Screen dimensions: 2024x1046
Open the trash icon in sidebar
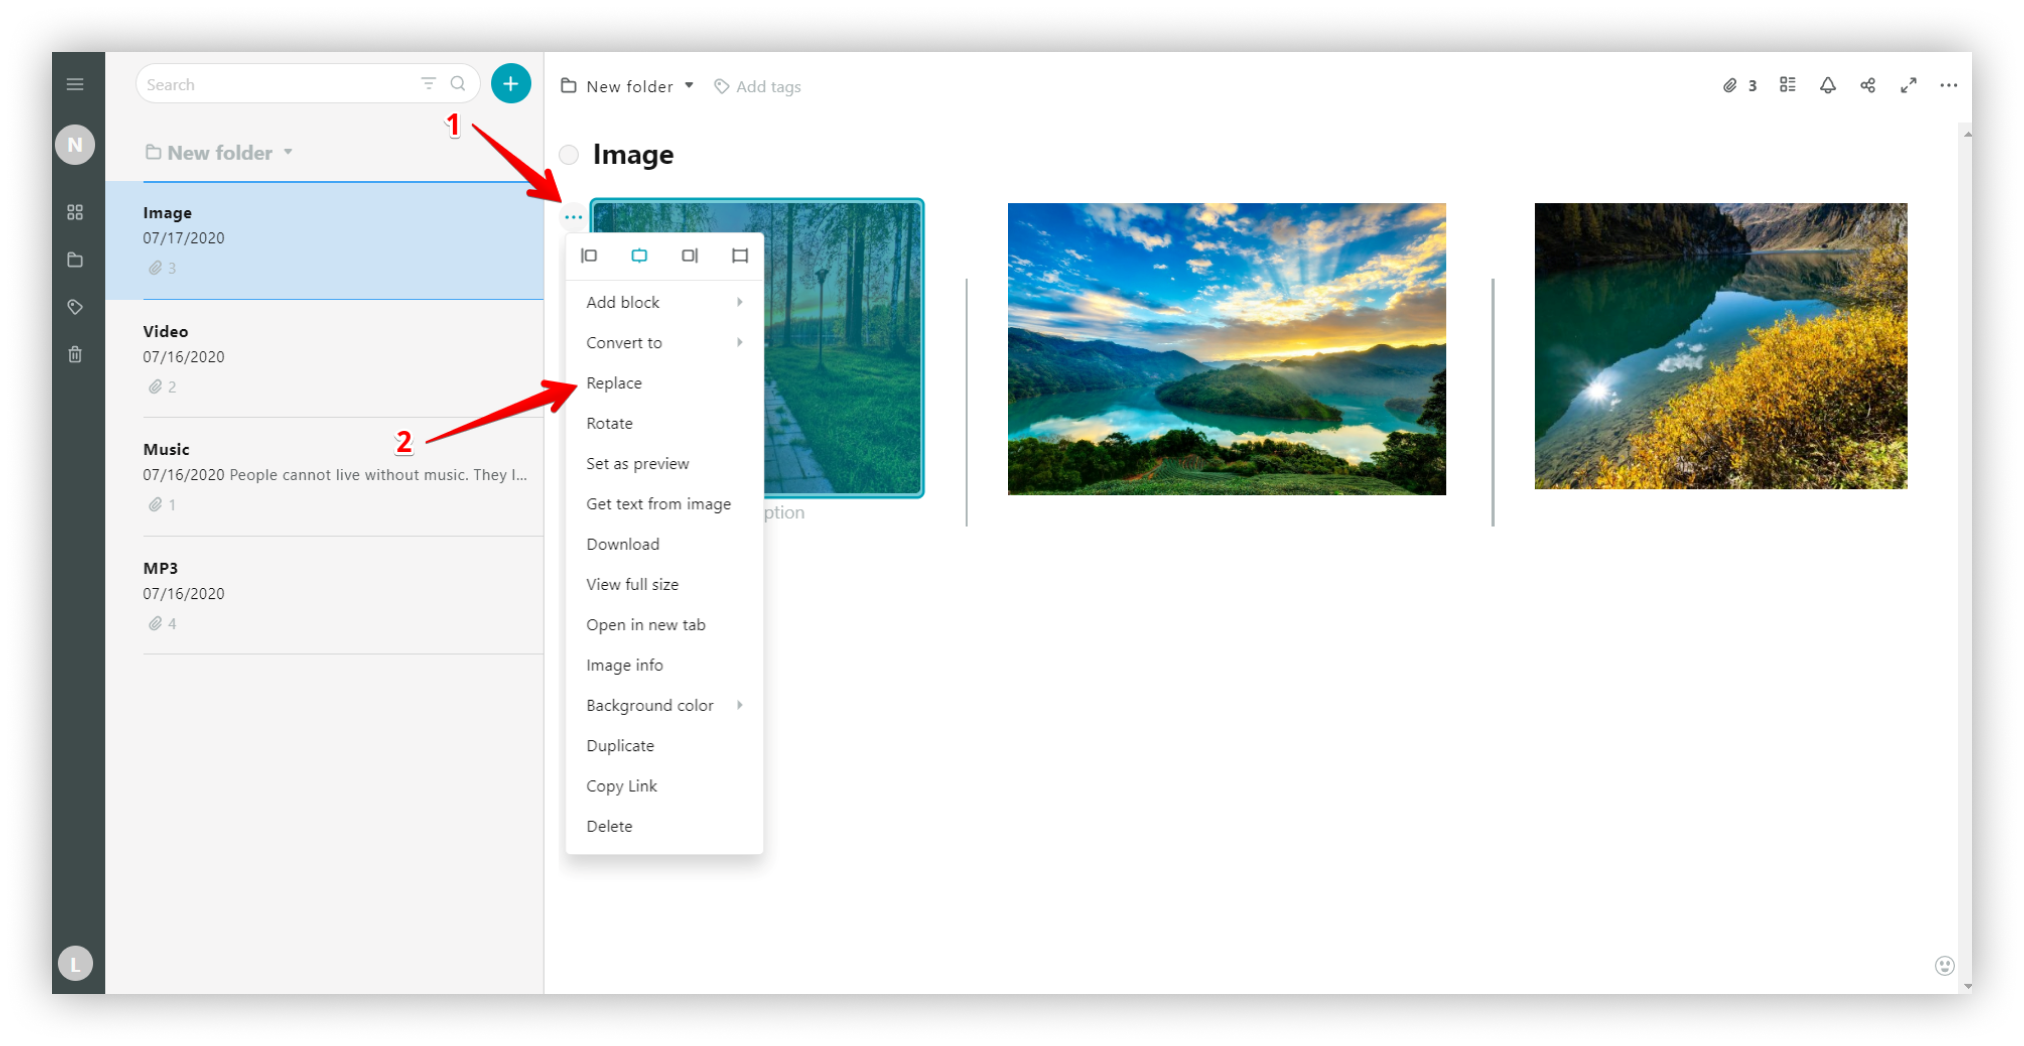click(x=75, y=354)
